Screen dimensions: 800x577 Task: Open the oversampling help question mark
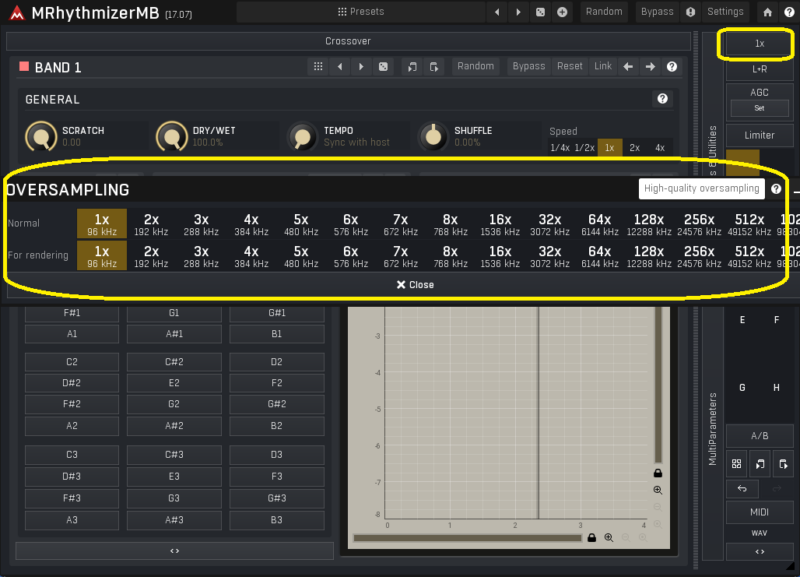[776, 189]
